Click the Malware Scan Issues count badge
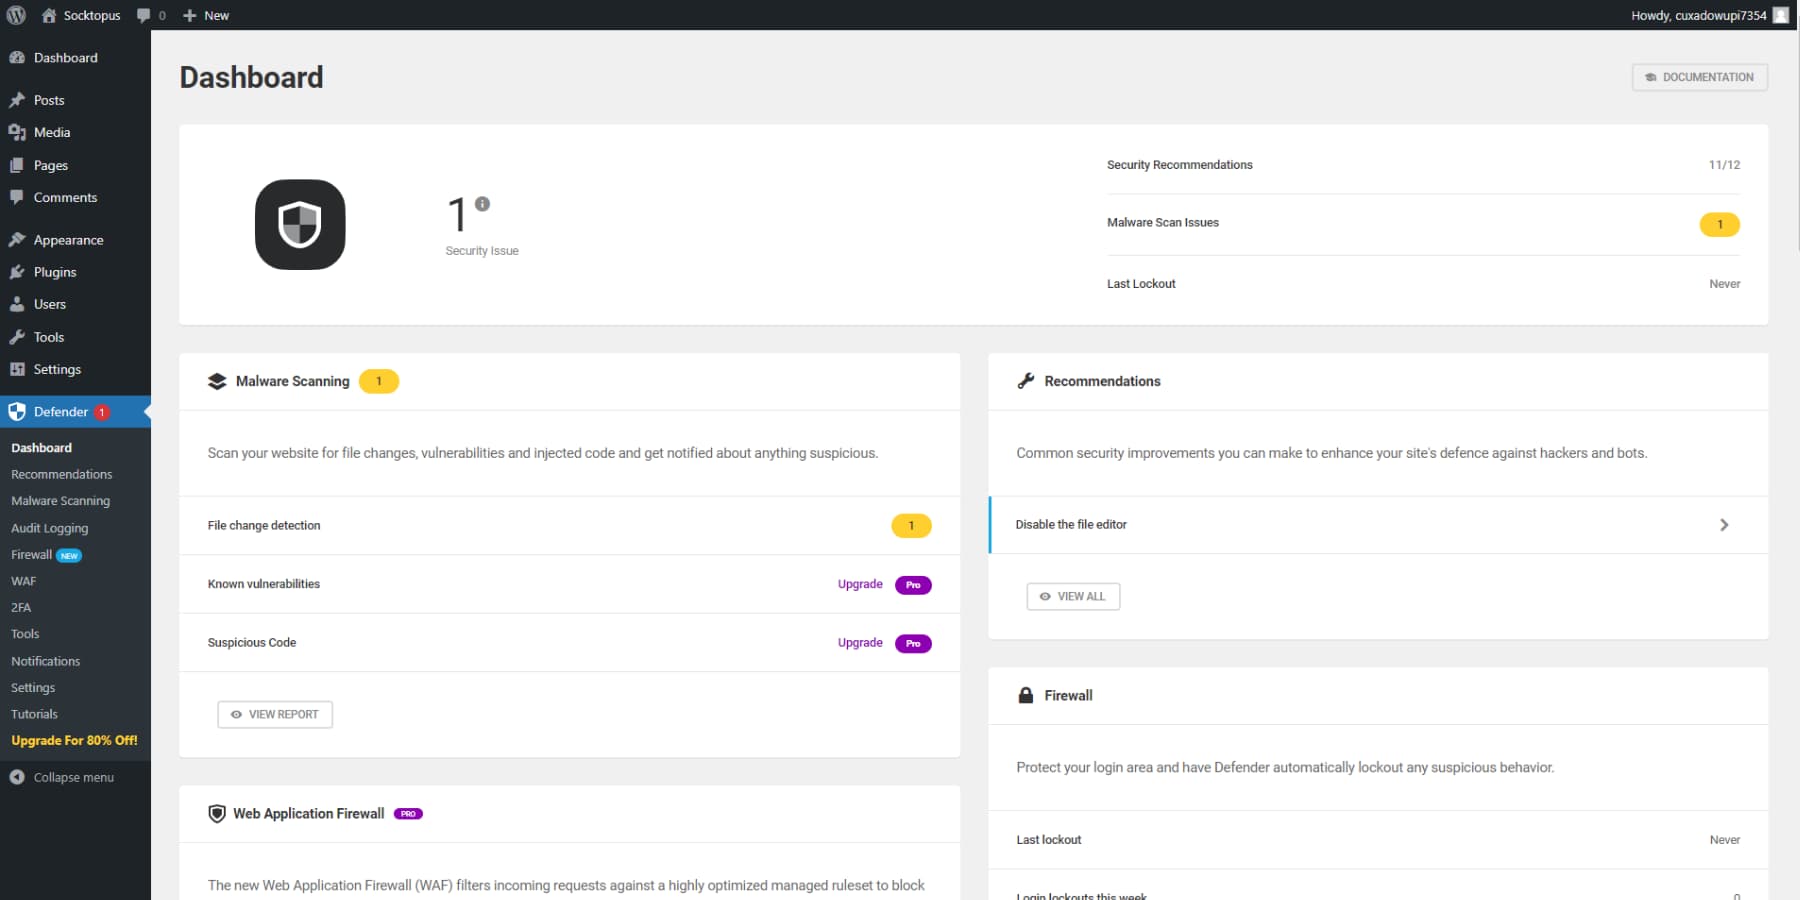 [x=1719, y=224]
